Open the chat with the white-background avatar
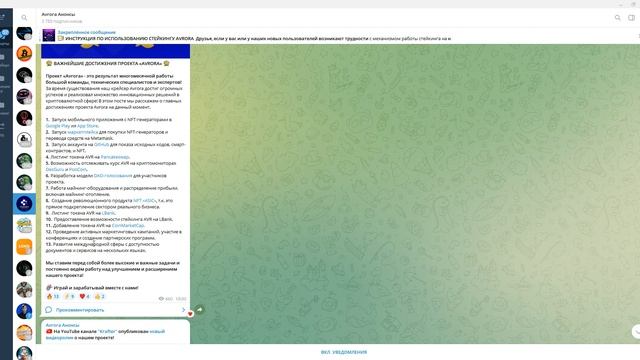640x360 pixels. (24, 140)
